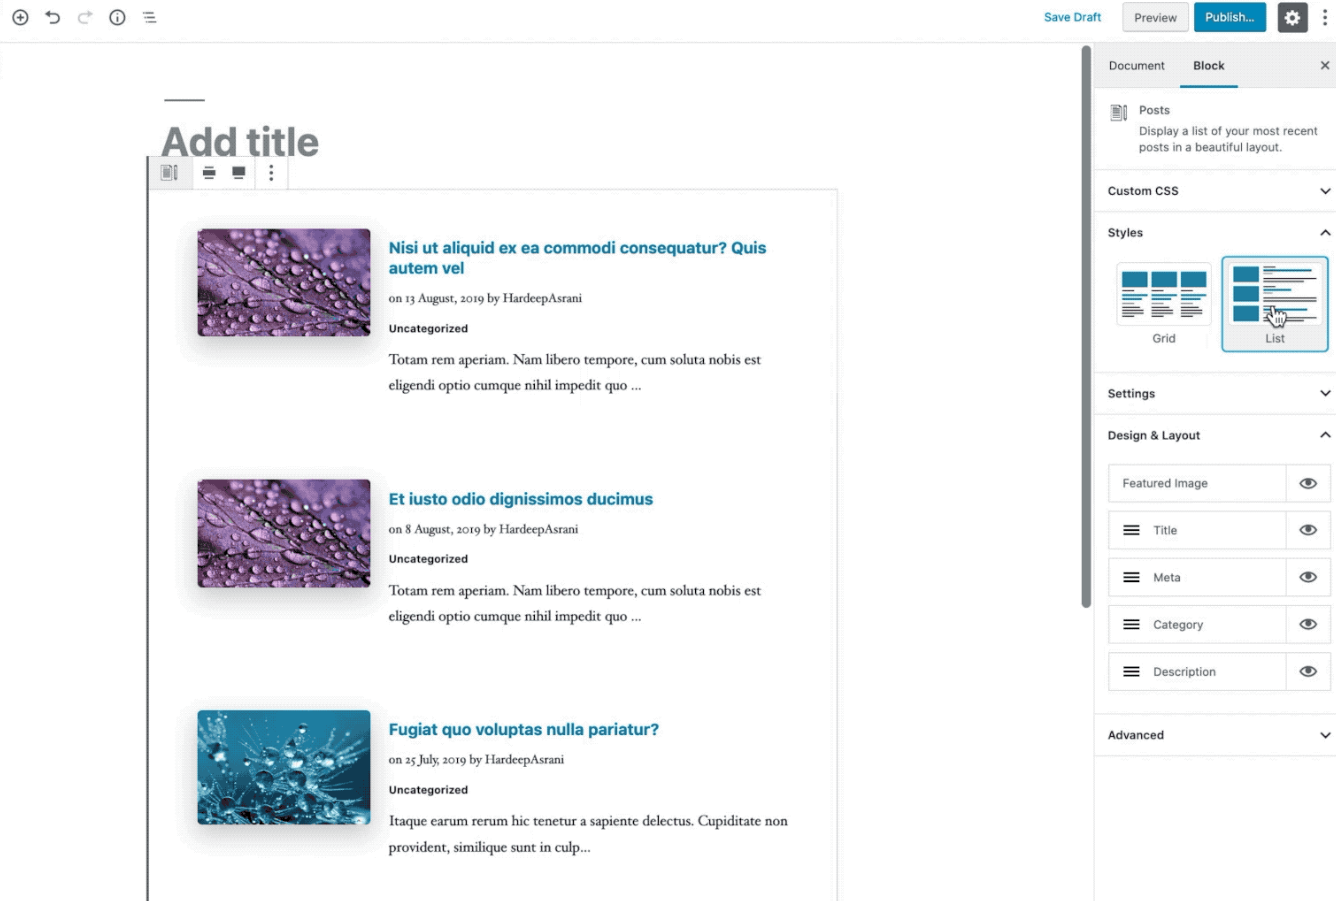Screen dimensions: 1336x901
Task: Click the Publish button
Action: pos(1229,17)
